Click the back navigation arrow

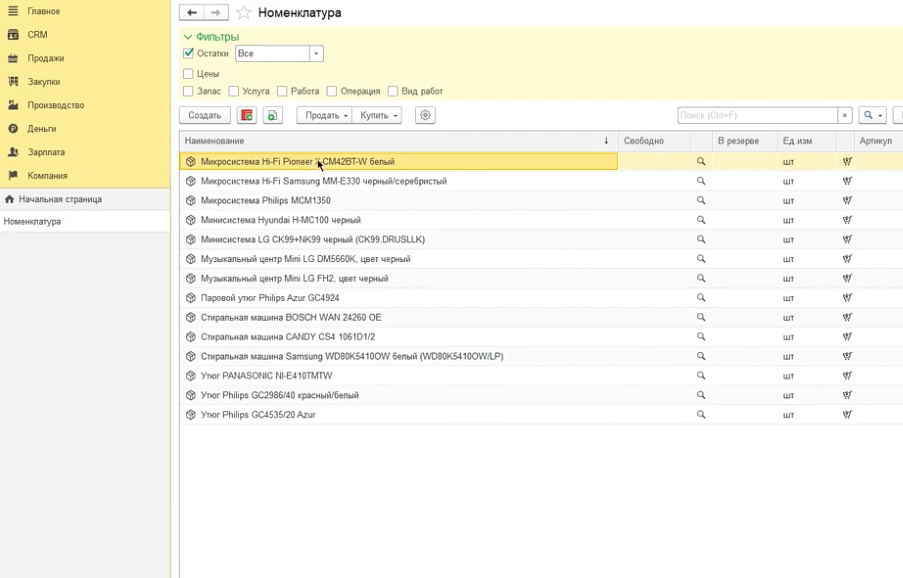pos(192,13)
